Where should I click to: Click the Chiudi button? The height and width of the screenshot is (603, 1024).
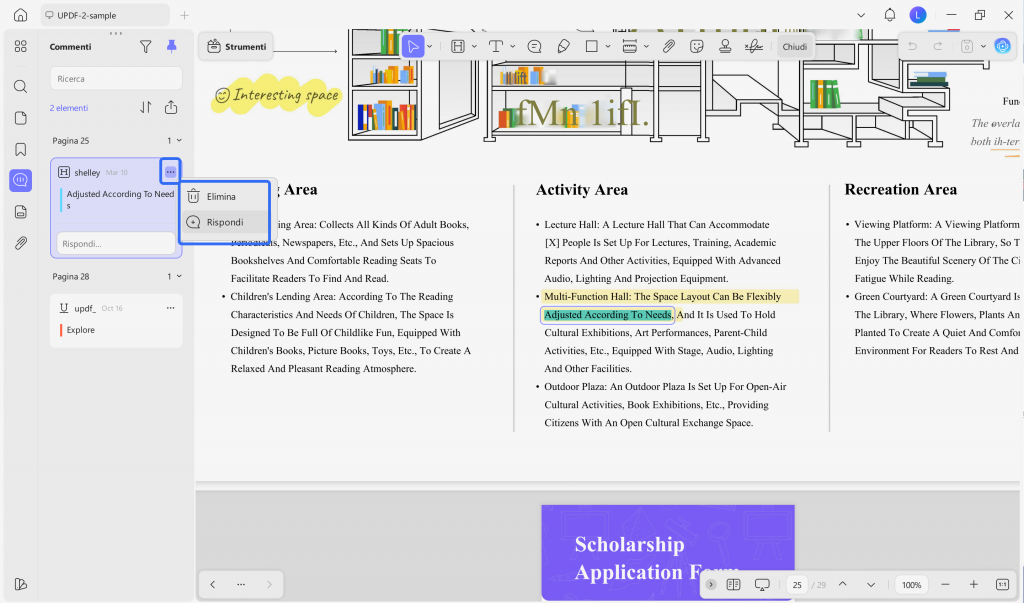pos(795,46)
